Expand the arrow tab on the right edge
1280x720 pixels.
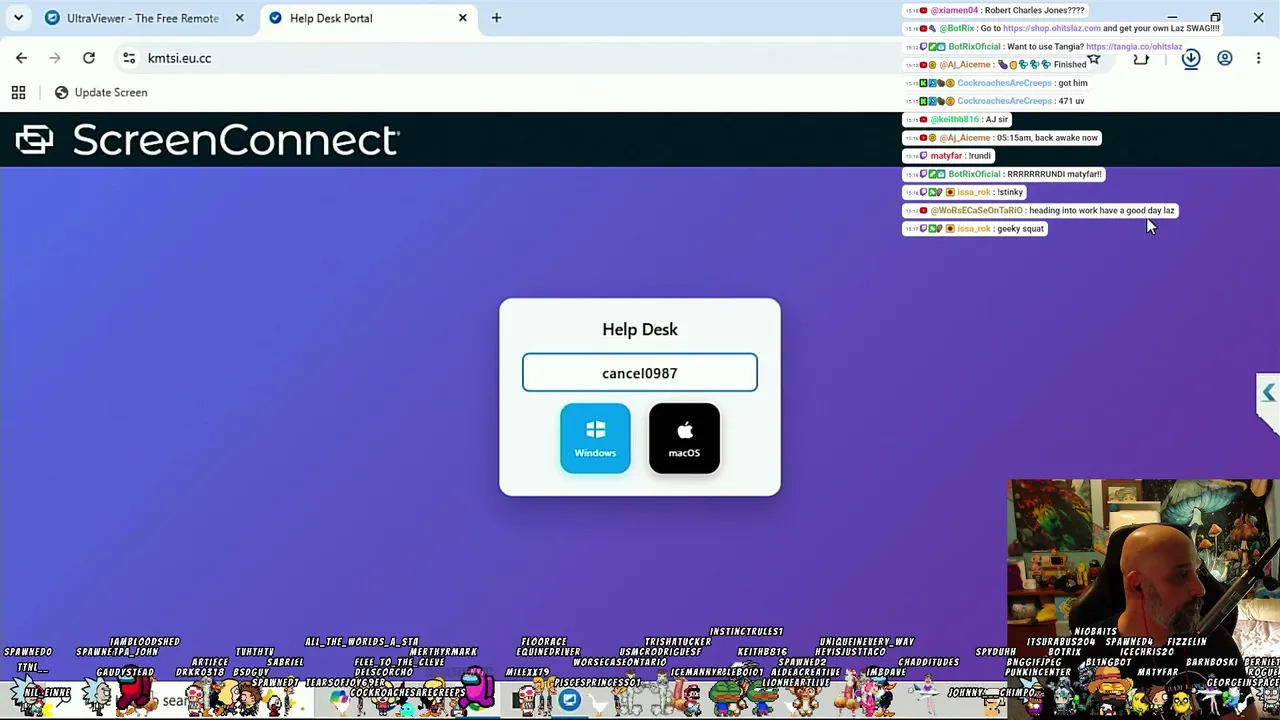tap(1268, 393)
